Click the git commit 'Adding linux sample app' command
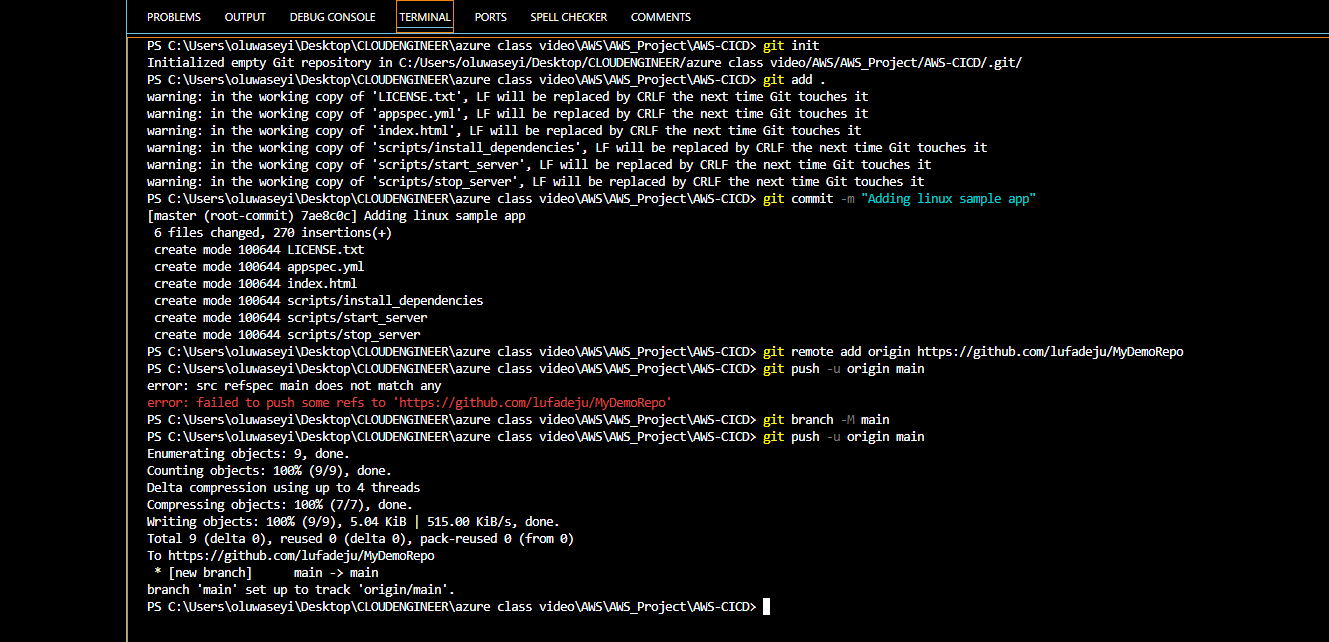Viewport: 1329px width, 642px height. 899,199
